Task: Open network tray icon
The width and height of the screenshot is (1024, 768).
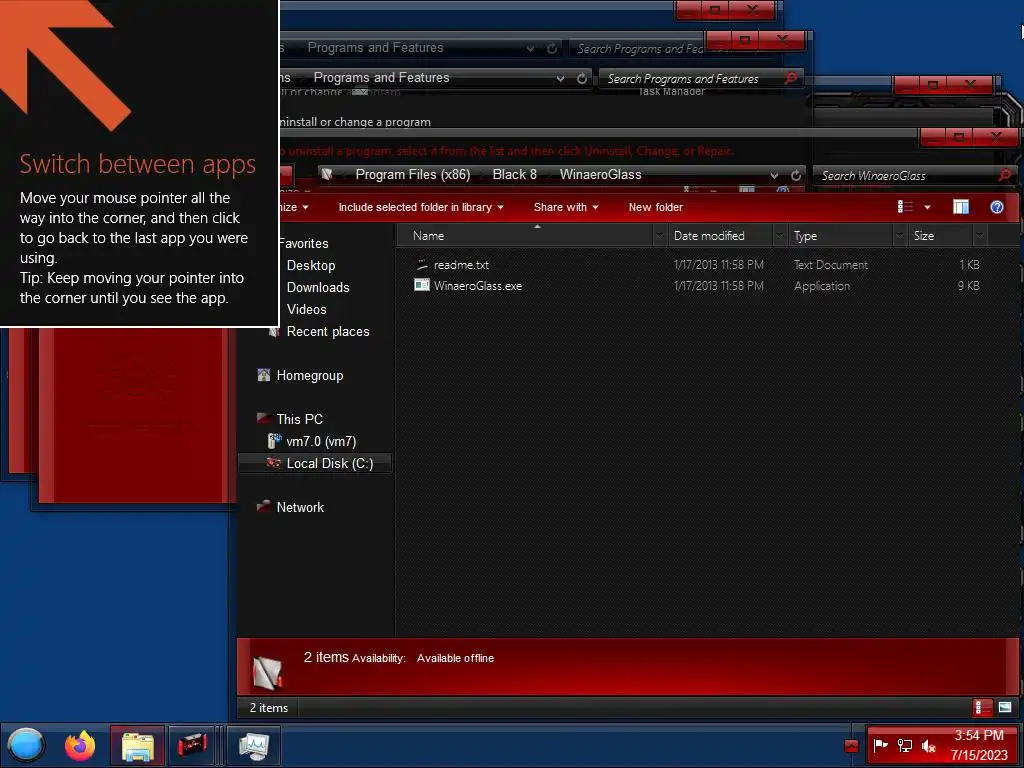Action: (x=904, y=745)
